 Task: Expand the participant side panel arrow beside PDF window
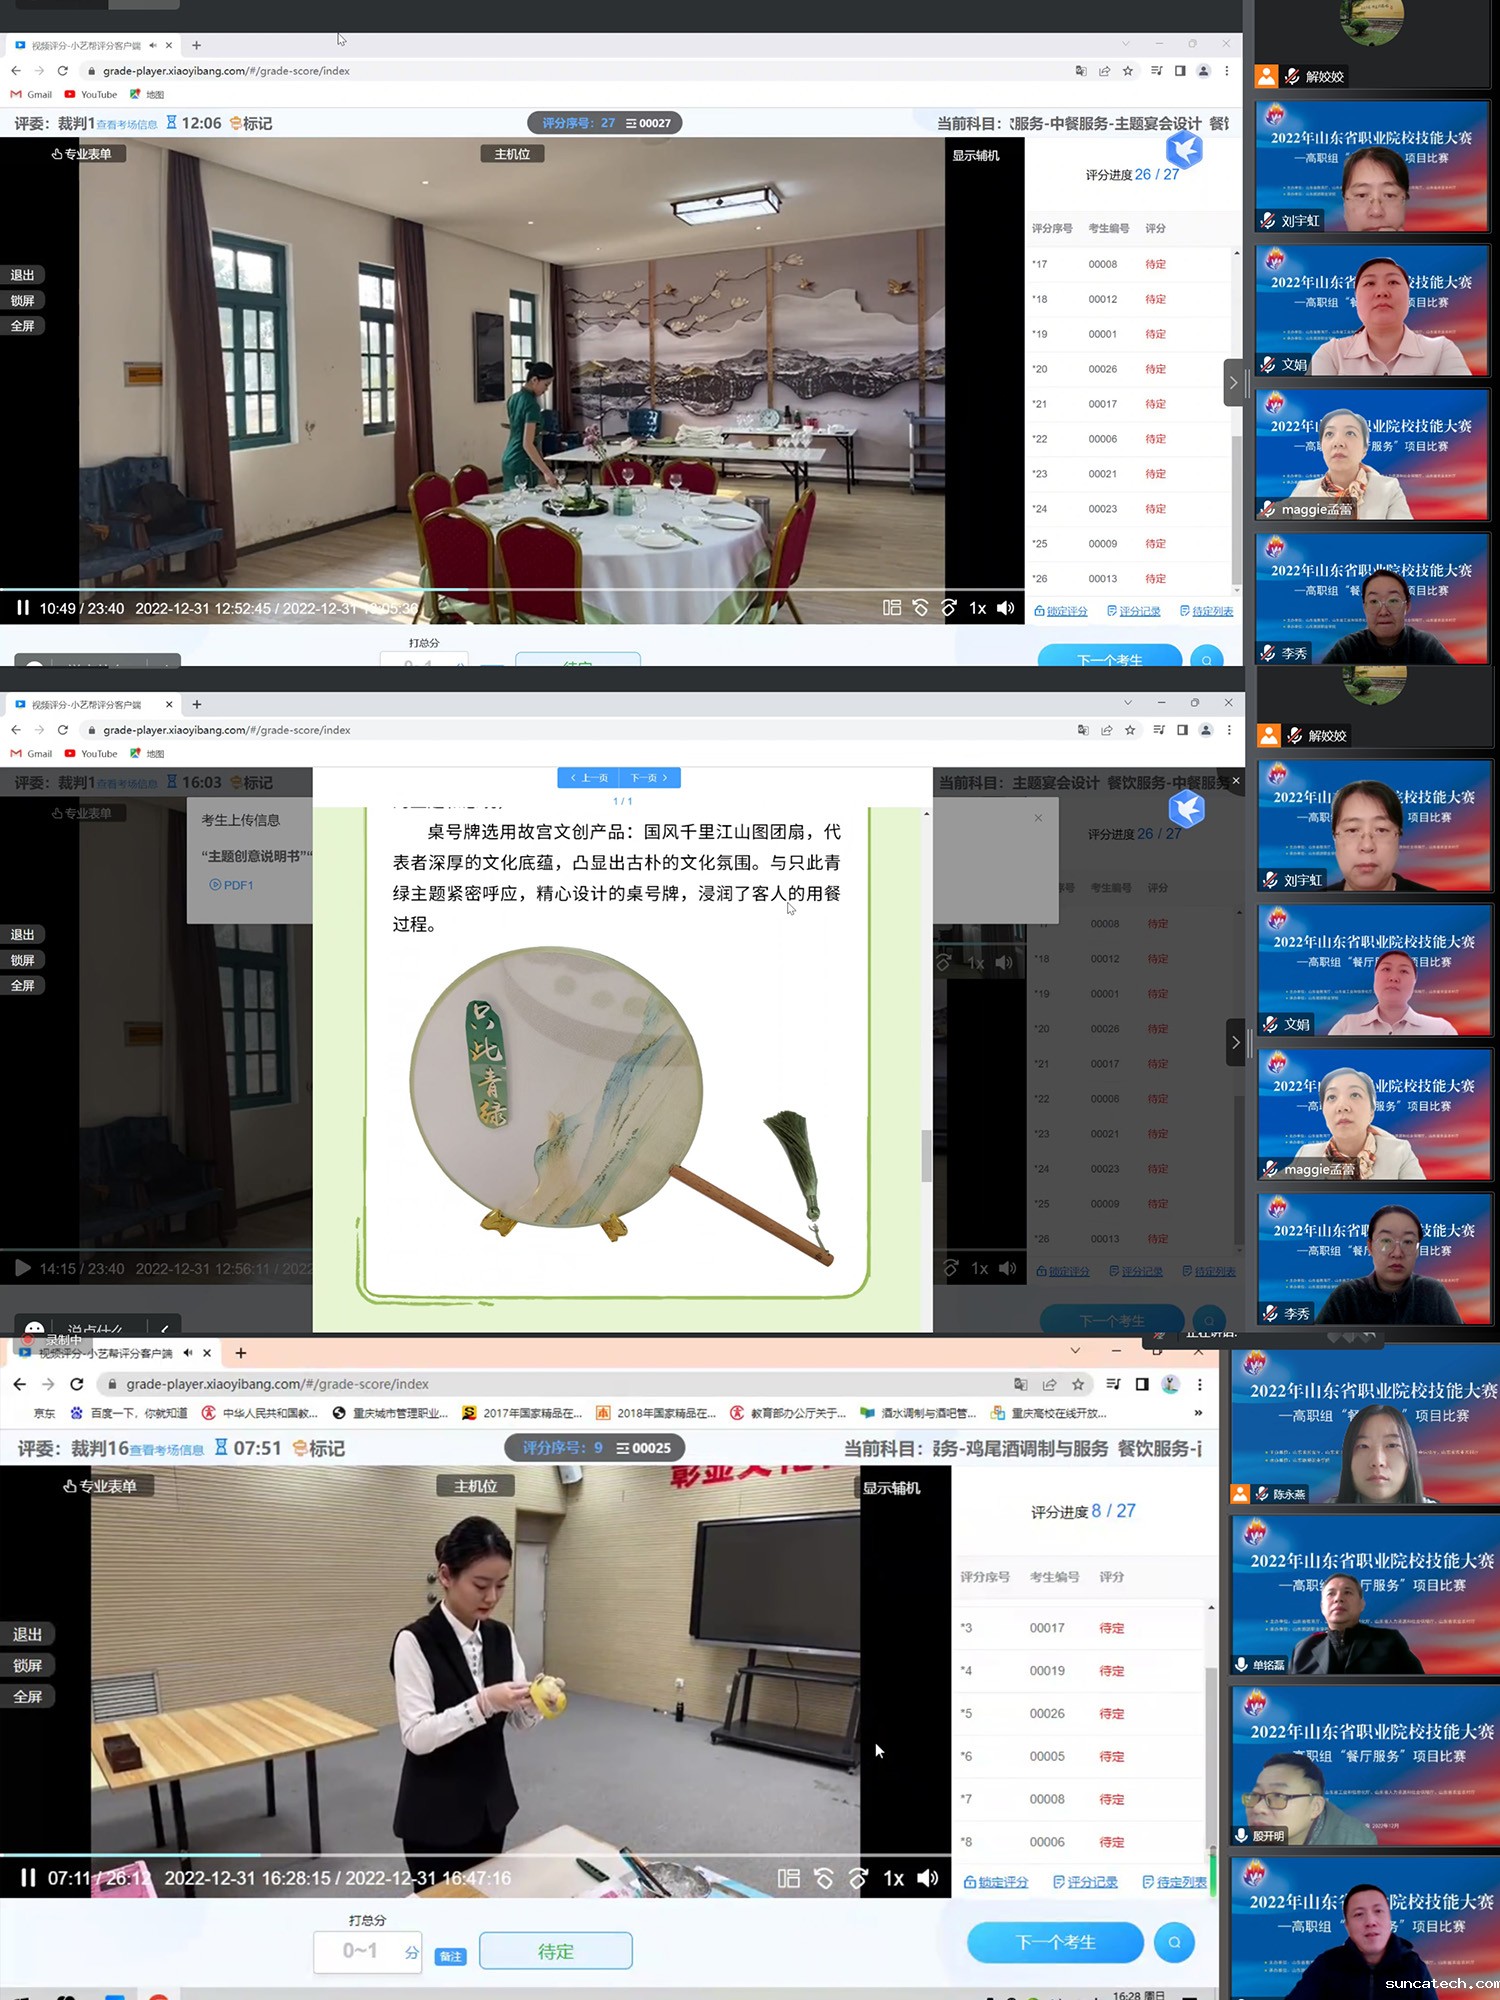pos(1236,1043)
